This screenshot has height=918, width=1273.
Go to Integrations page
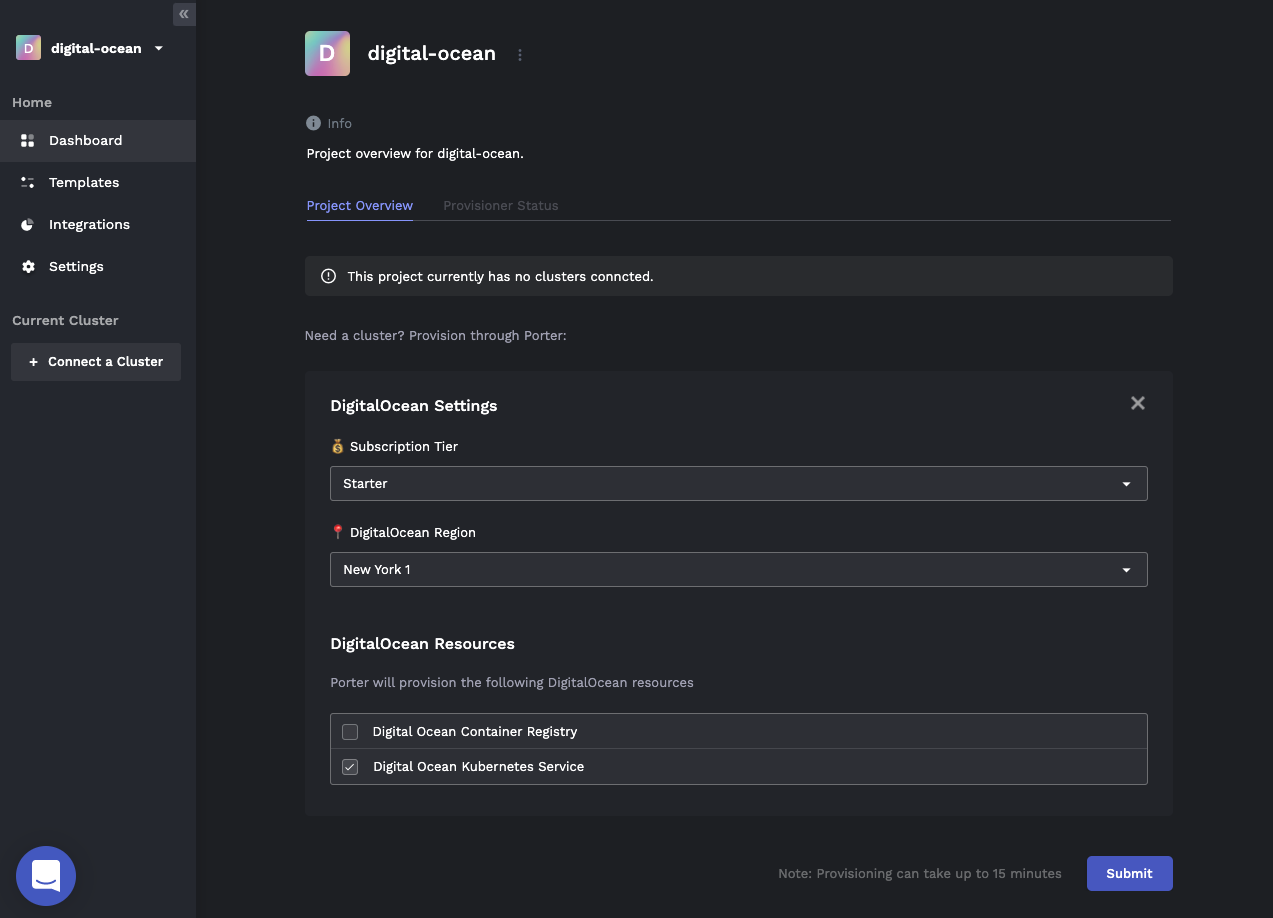pyautogui.click(x=98, y=225)
